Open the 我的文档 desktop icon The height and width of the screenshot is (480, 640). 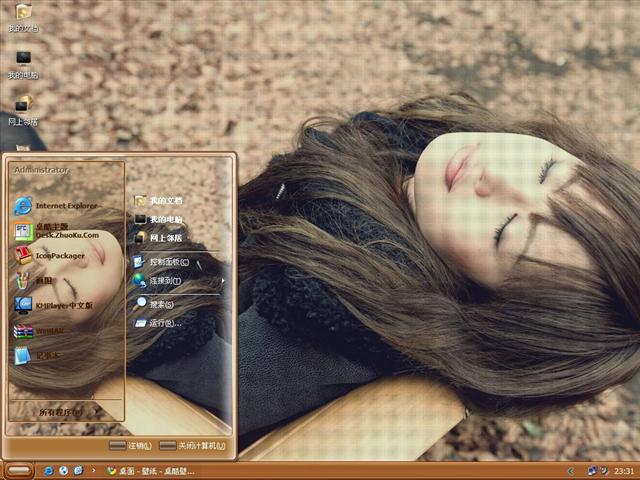(x=23, y=17)
